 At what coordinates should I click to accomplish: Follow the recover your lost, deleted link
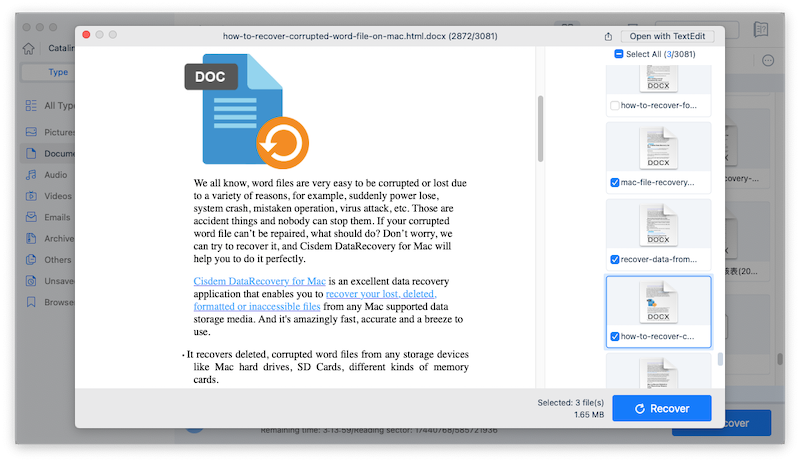tap(381, 294)
